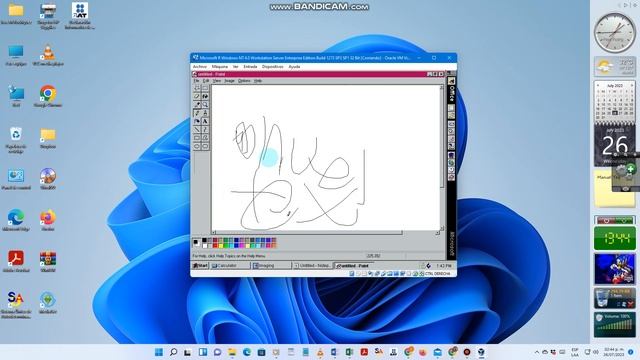Pick the yellow palette color
Screen dimensions: 640x360
pos(220,246)
